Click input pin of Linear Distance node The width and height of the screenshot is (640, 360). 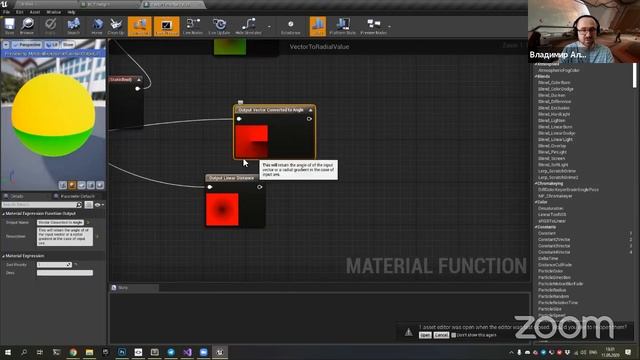coord(210,187)
